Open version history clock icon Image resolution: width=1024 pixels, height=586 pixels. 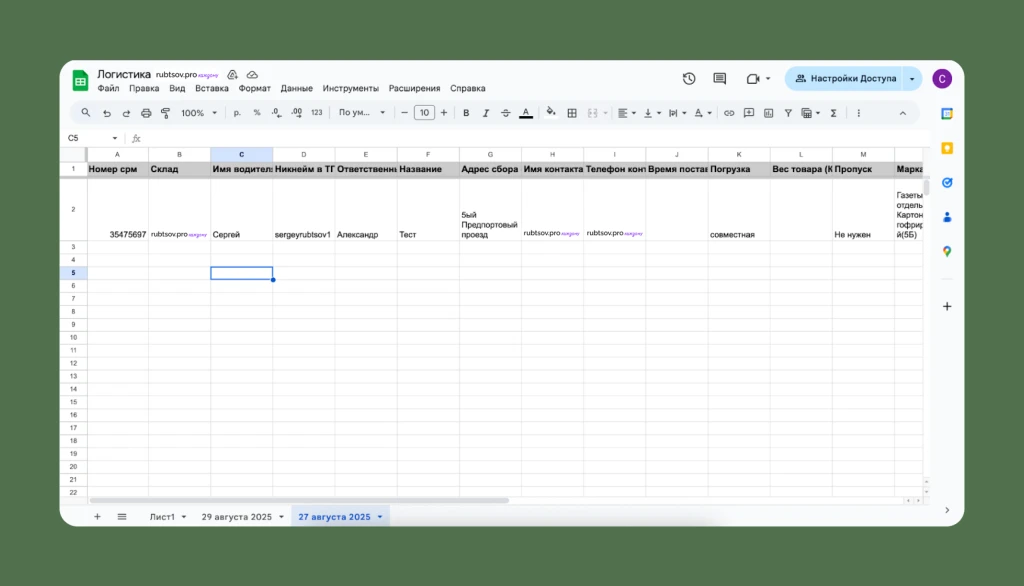pyautogui.click(x=689, y=78)
